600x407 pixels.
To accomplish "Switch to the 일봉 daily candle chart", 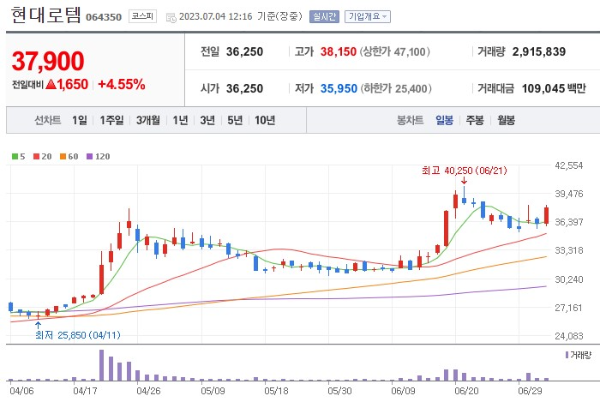I will pos(444,120).
